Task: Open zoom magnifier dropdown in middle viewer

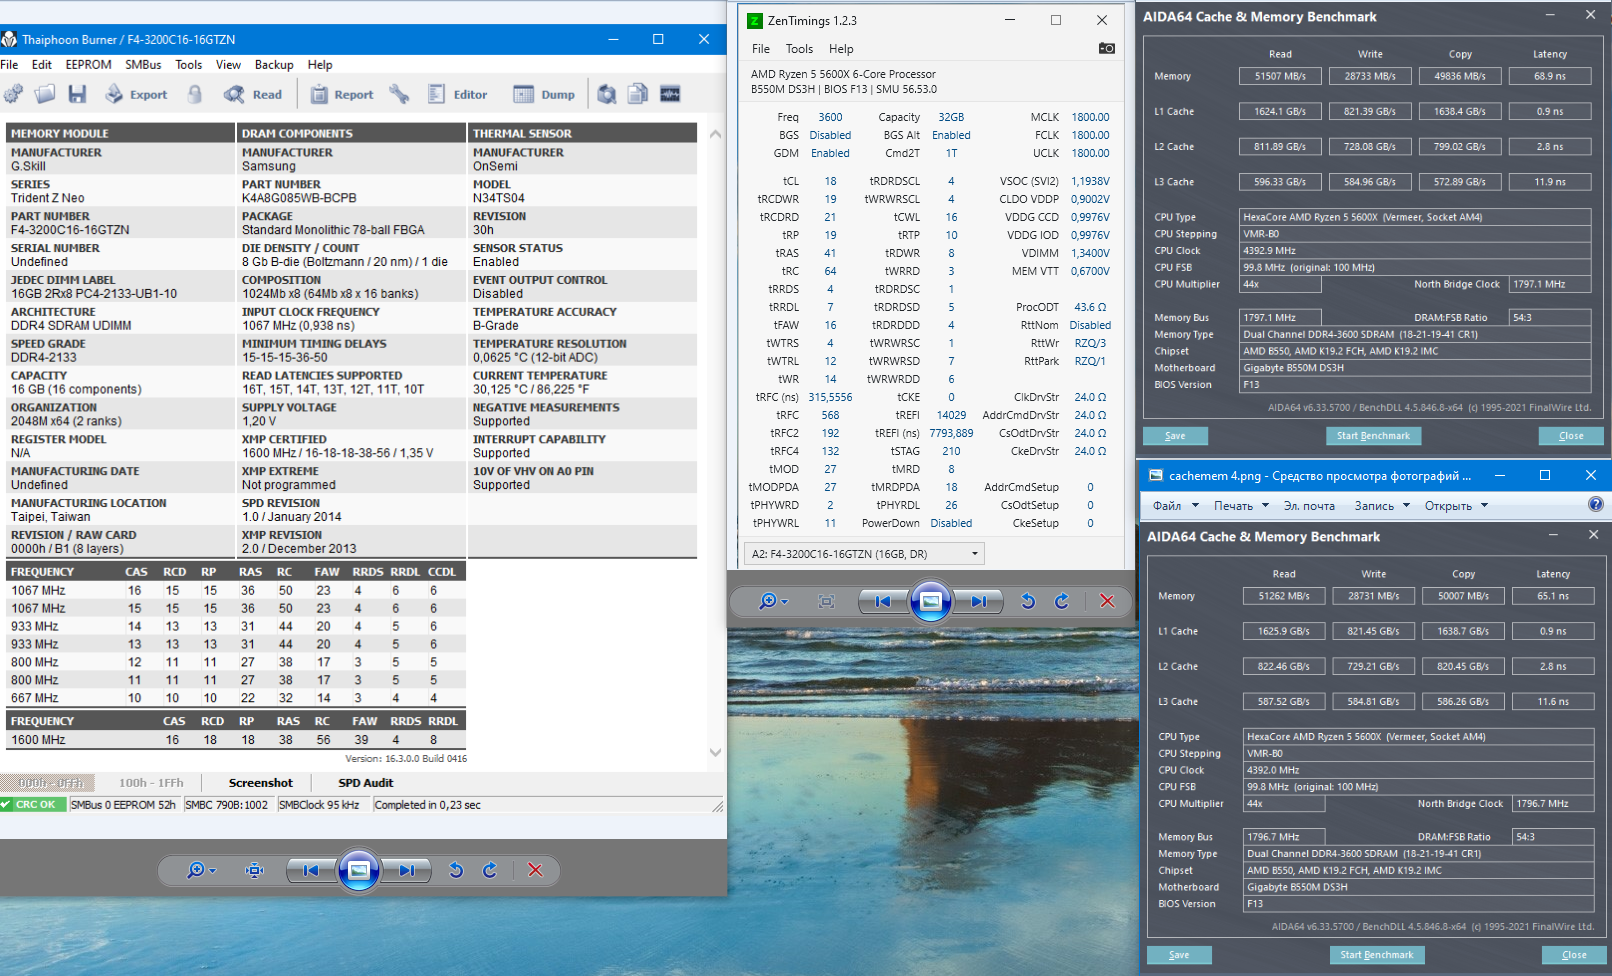Action: (x=773, y=601)
